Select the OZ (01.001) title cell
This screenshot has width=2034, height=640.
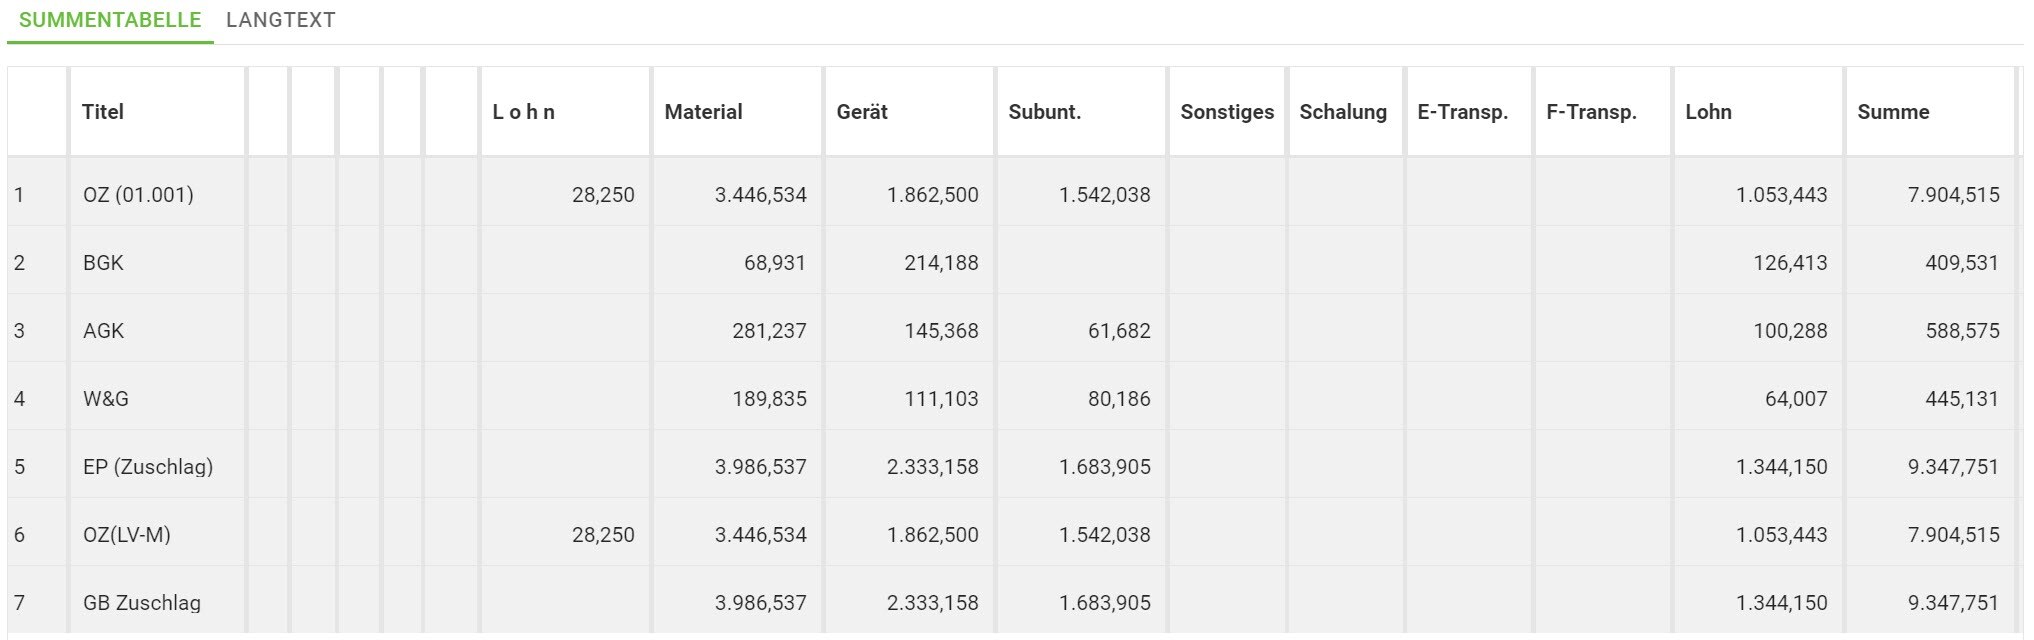[138, 195]
